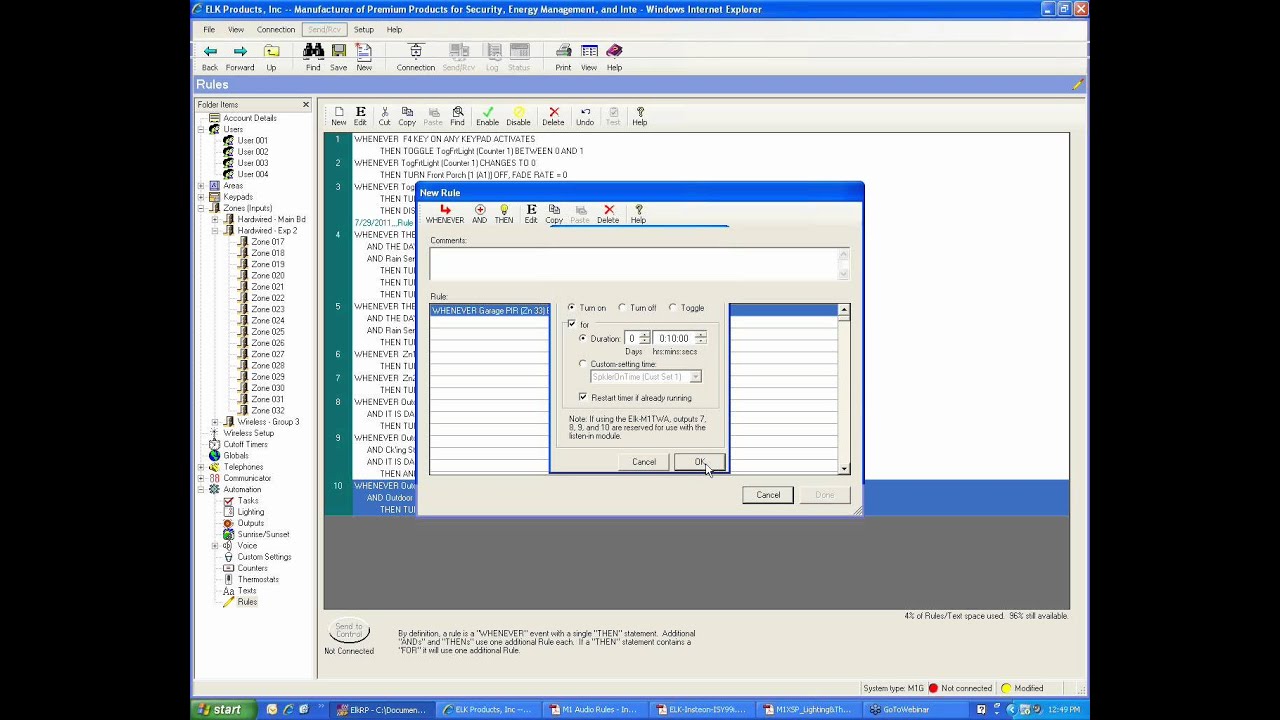Click the Cancel button next to Done

768,495
